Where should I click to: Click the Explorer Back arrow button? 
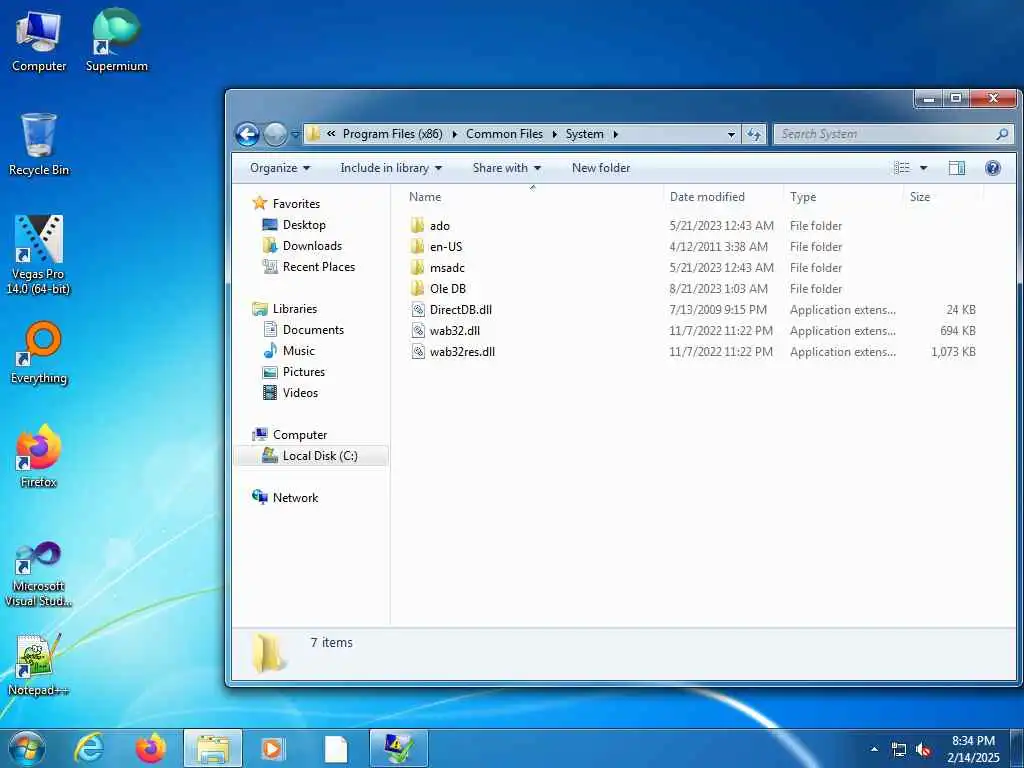click(x=248, y=135)
